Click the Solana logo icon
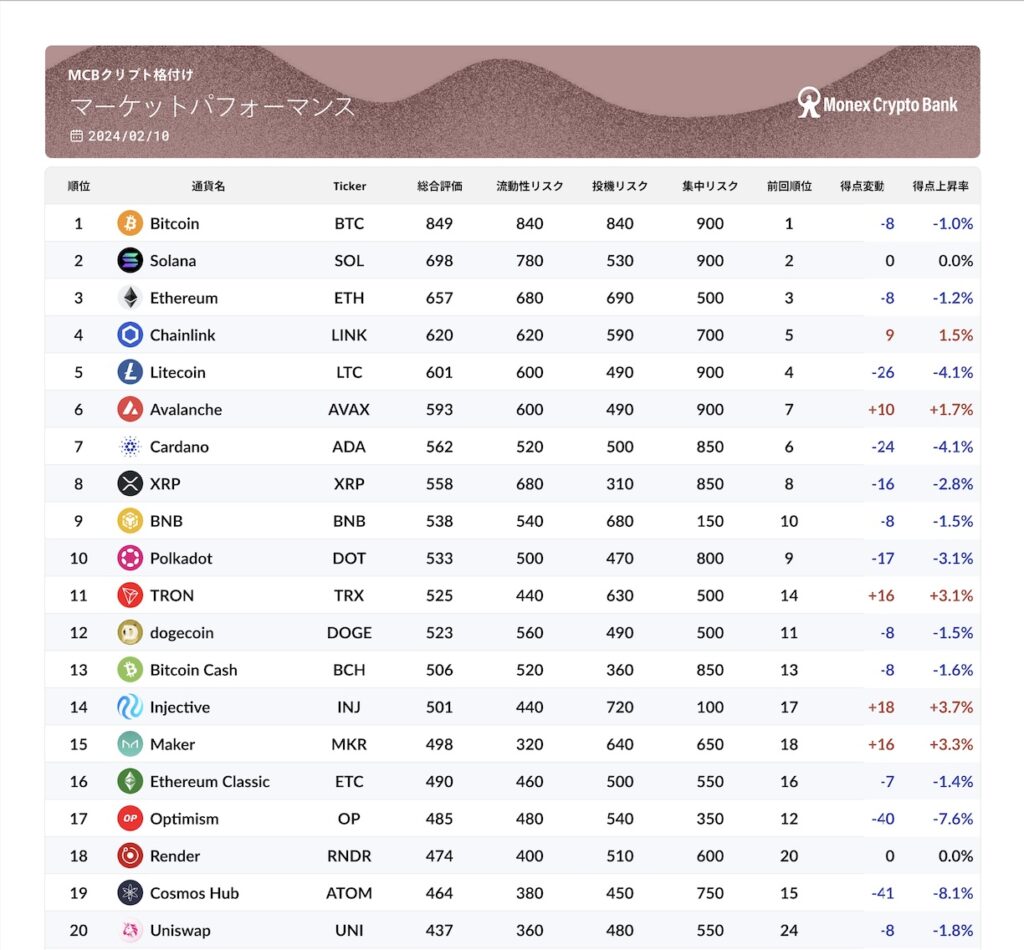 (130, 261)
